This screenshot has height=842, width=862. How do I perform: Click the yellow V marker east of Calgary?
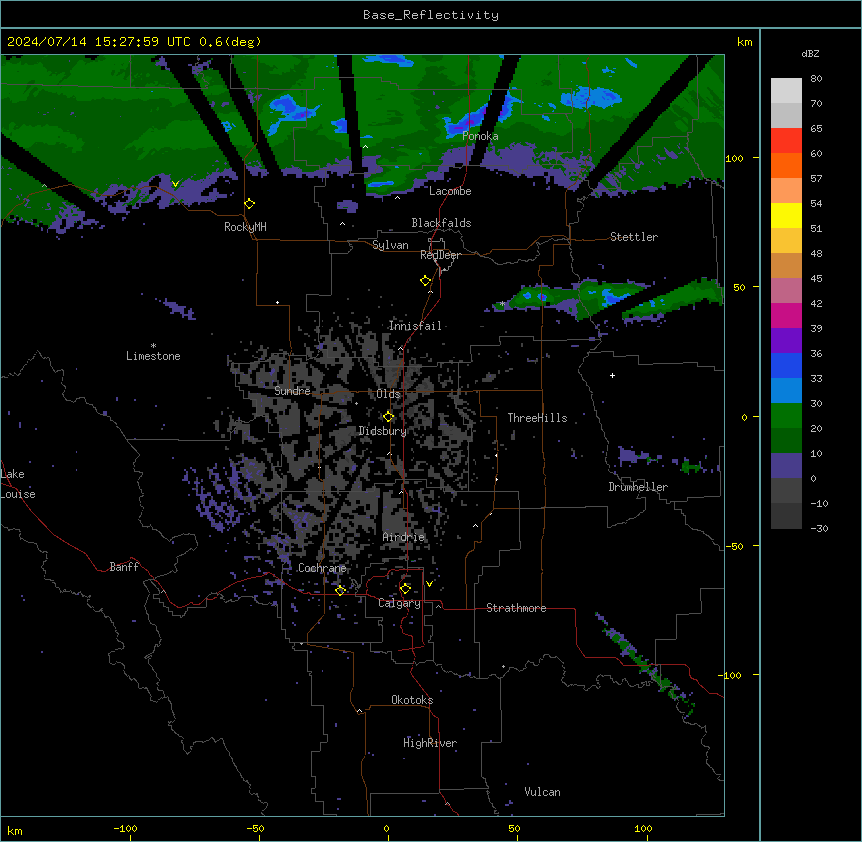pyautogui.click(x=429, y=584)
